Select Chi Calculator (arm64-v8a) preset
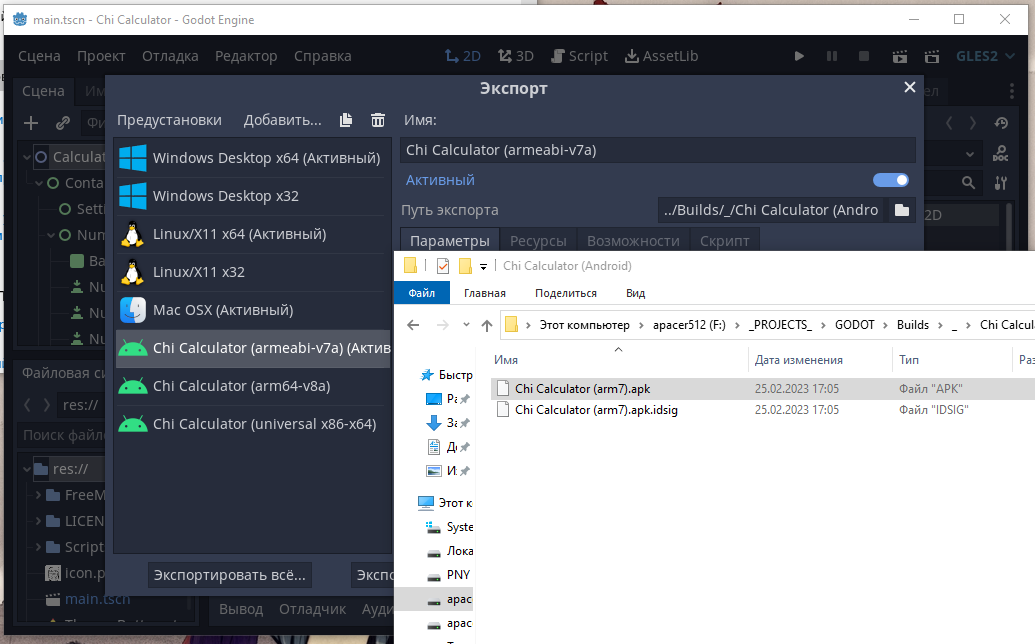Screen dimensions: 1035x644 251,386
